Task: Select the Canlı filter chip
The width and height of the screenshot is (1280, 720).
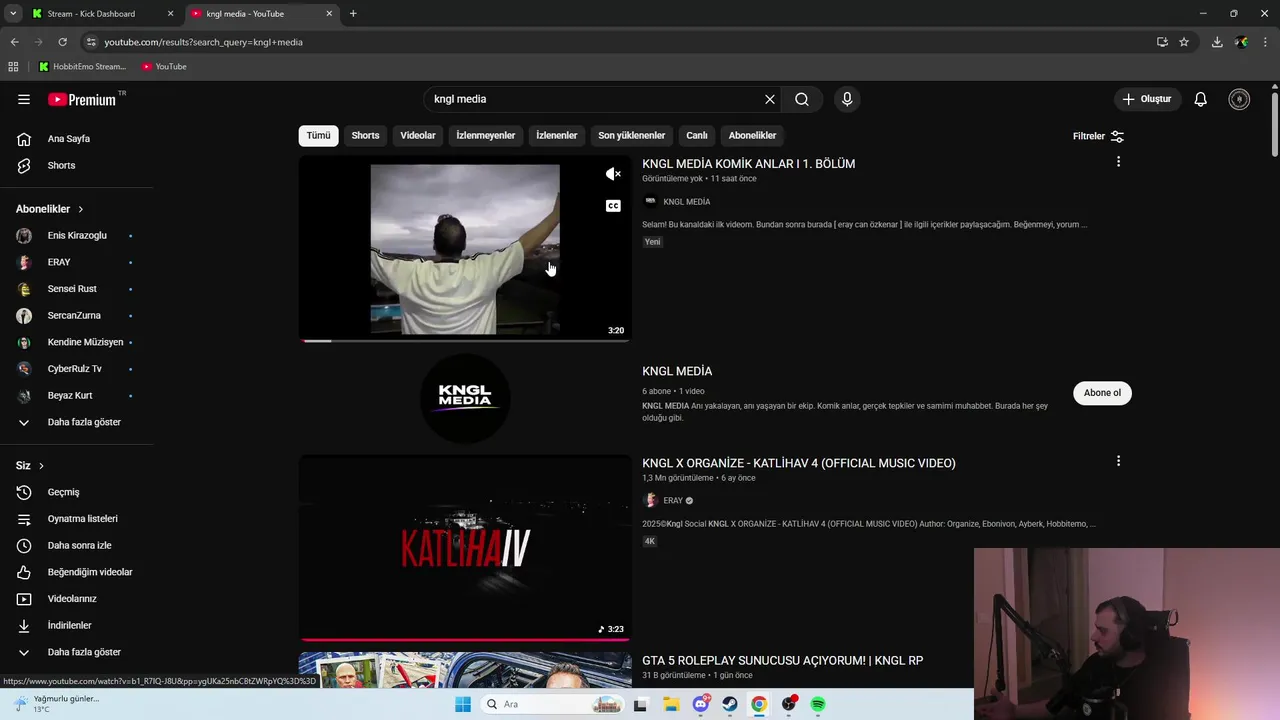Action: click(697, 135)
